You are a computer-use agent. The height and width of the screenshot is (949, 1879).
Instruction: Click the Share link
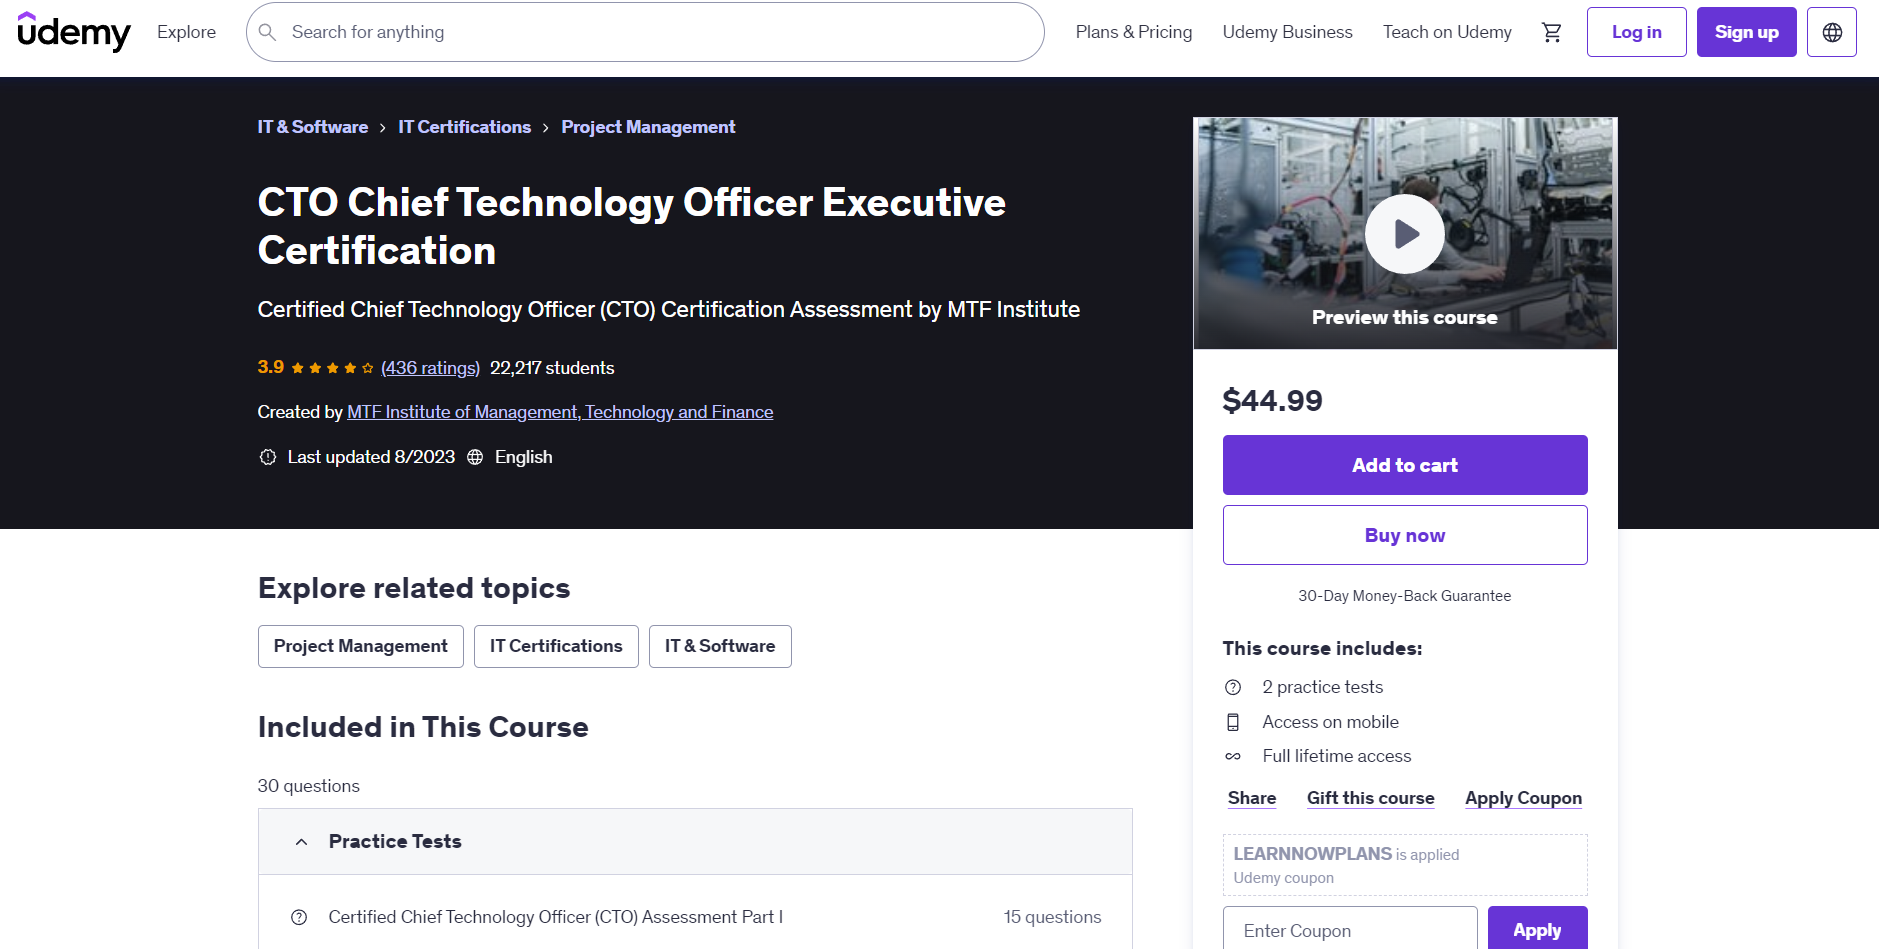point(1252,798)
